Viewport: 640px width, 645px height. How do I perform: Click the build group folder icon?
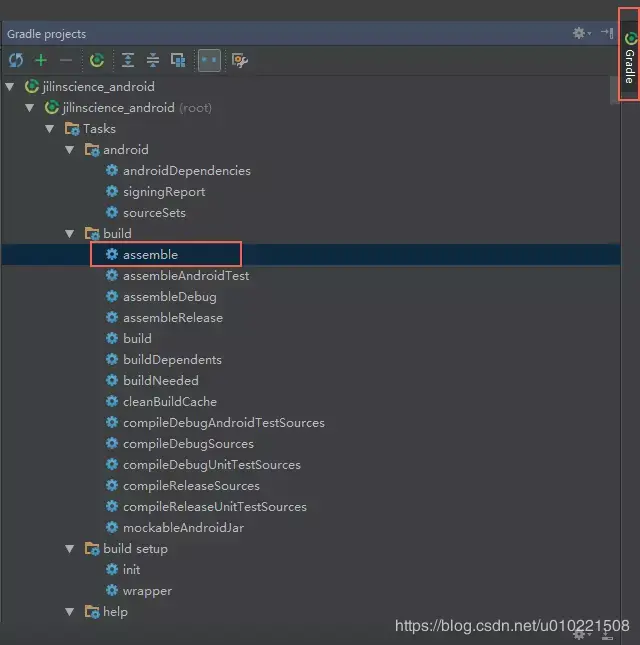coord(92,234)
